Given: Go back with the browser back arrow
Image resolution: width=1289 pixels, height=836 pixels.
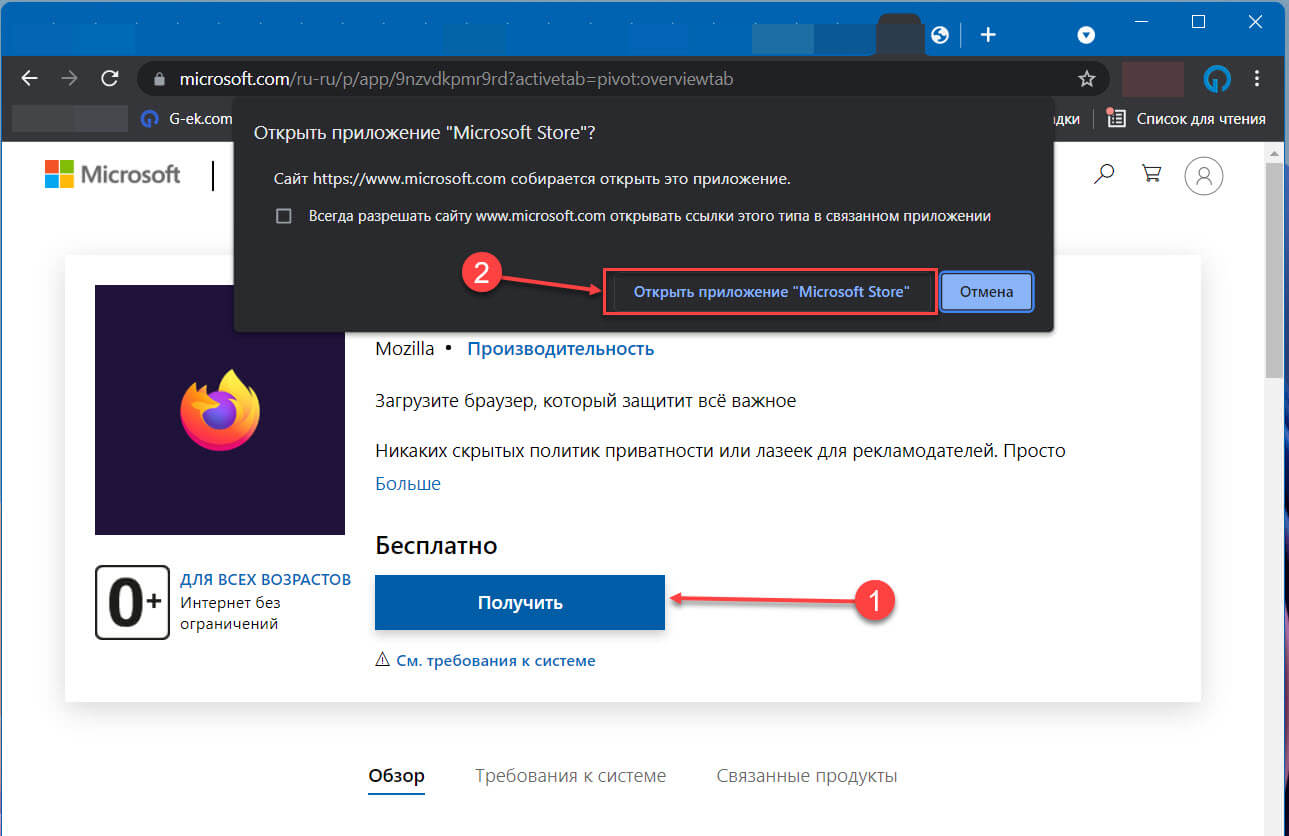Looking at the screenshot, I should point(29,78).
